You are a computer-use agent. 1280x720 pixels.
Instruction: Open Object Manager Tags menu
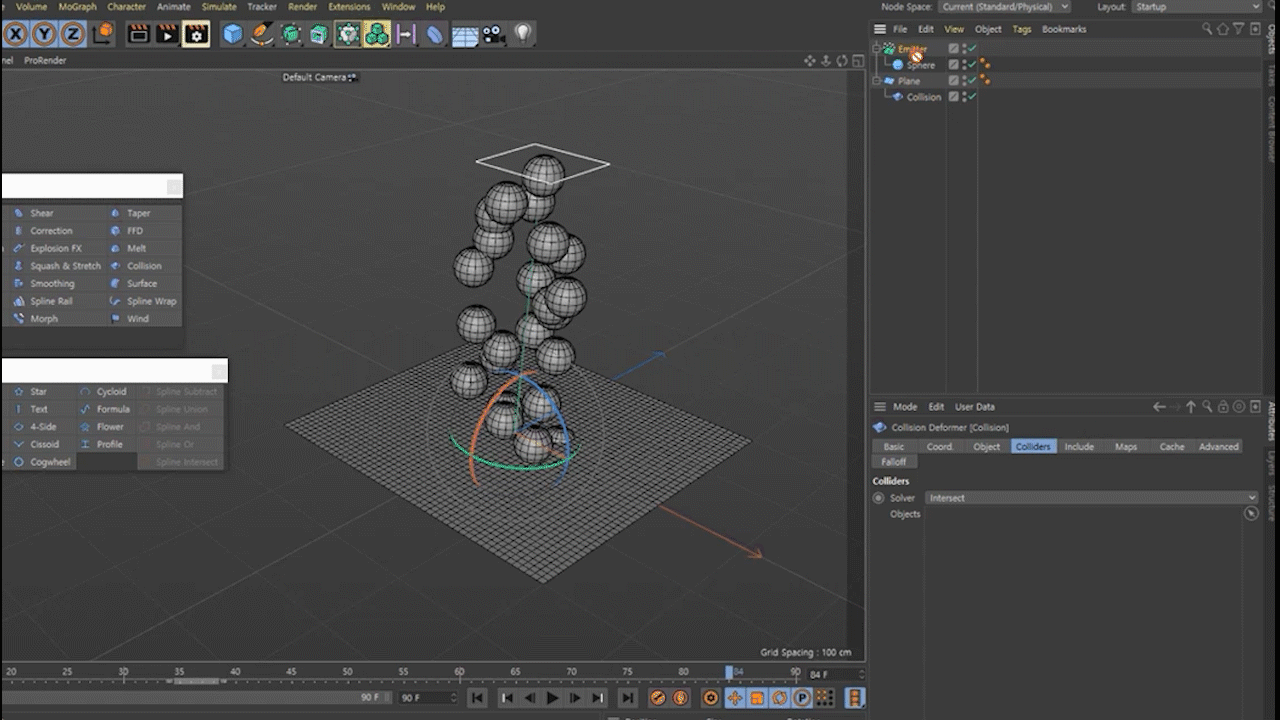tap(1021, 29)
